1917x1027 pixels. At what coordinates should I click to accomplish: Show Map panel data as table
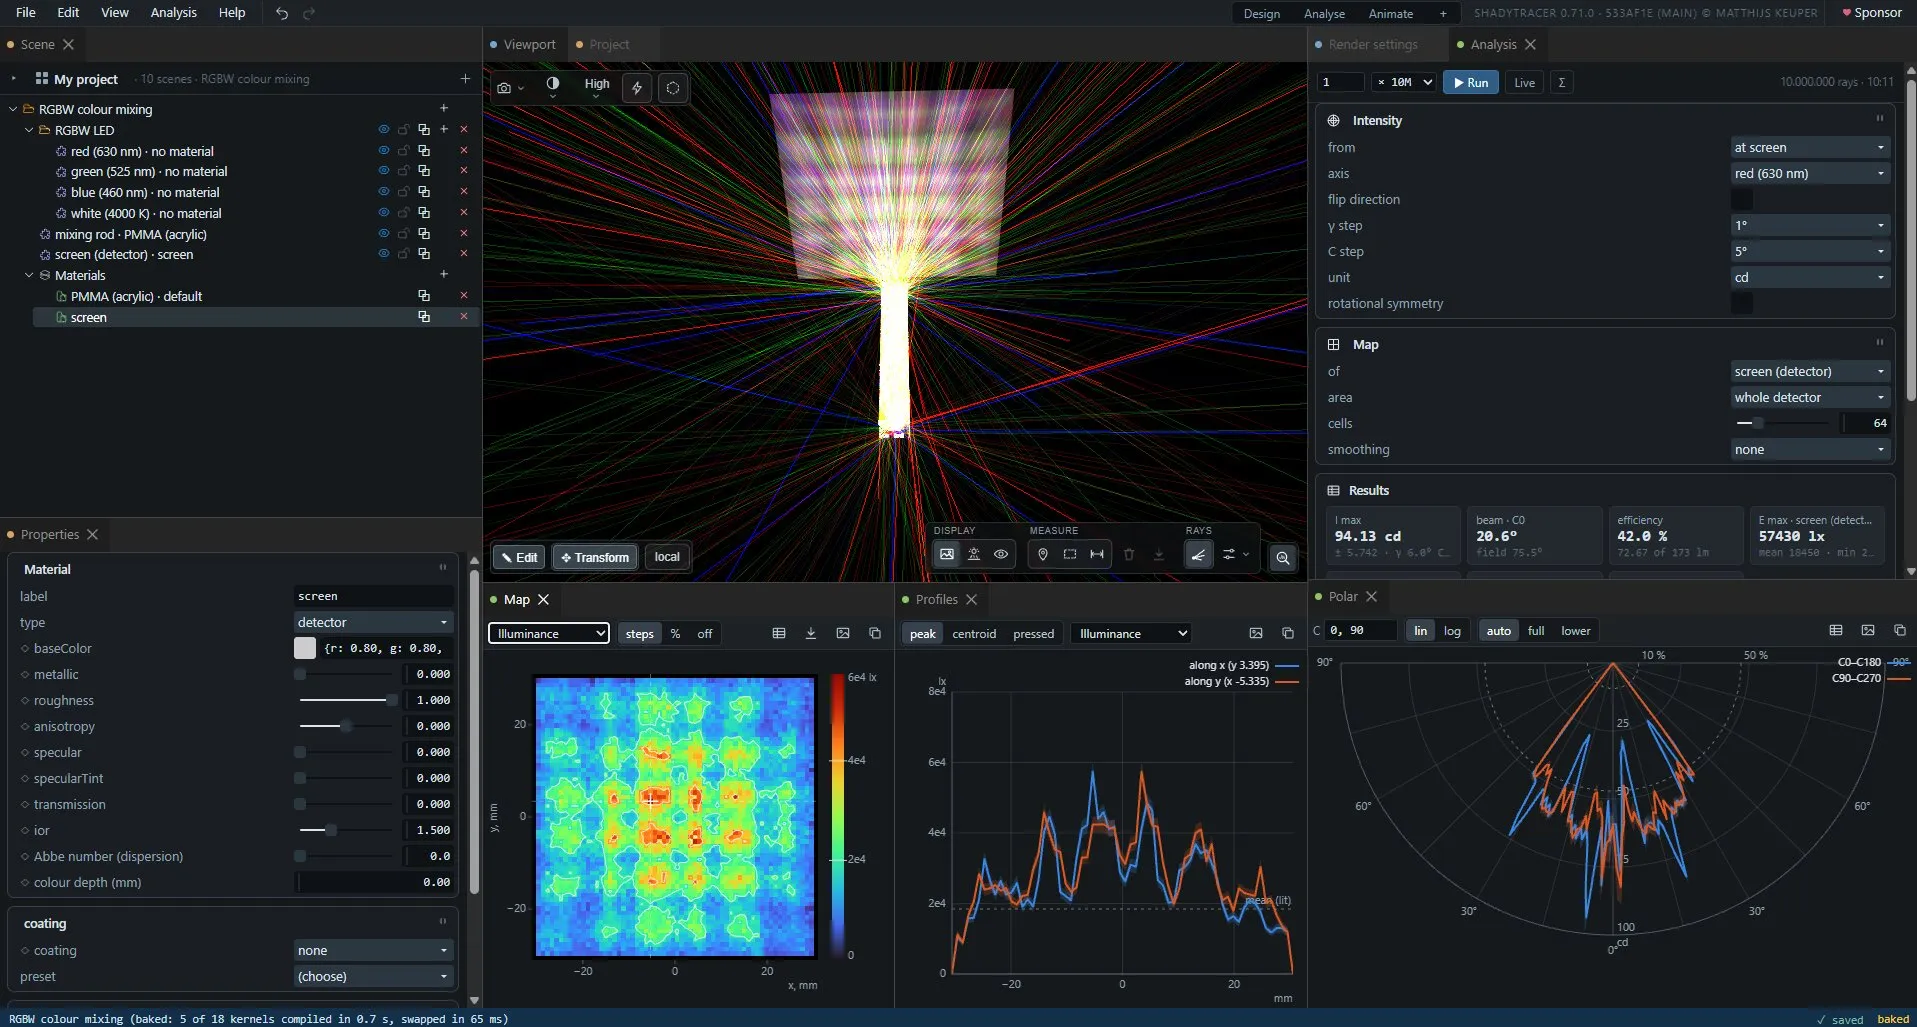(779, 633)
